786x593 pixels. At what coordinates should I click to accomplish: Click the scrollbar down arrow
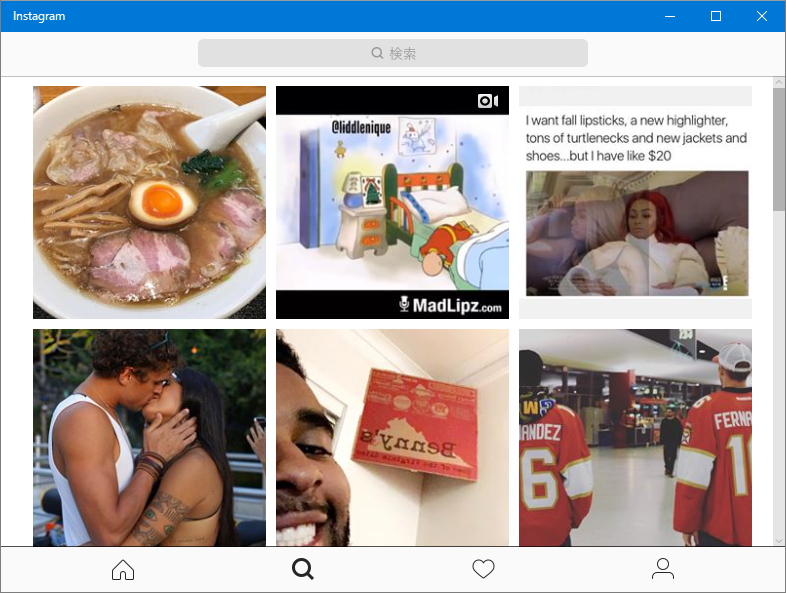(x=779, y=540)
